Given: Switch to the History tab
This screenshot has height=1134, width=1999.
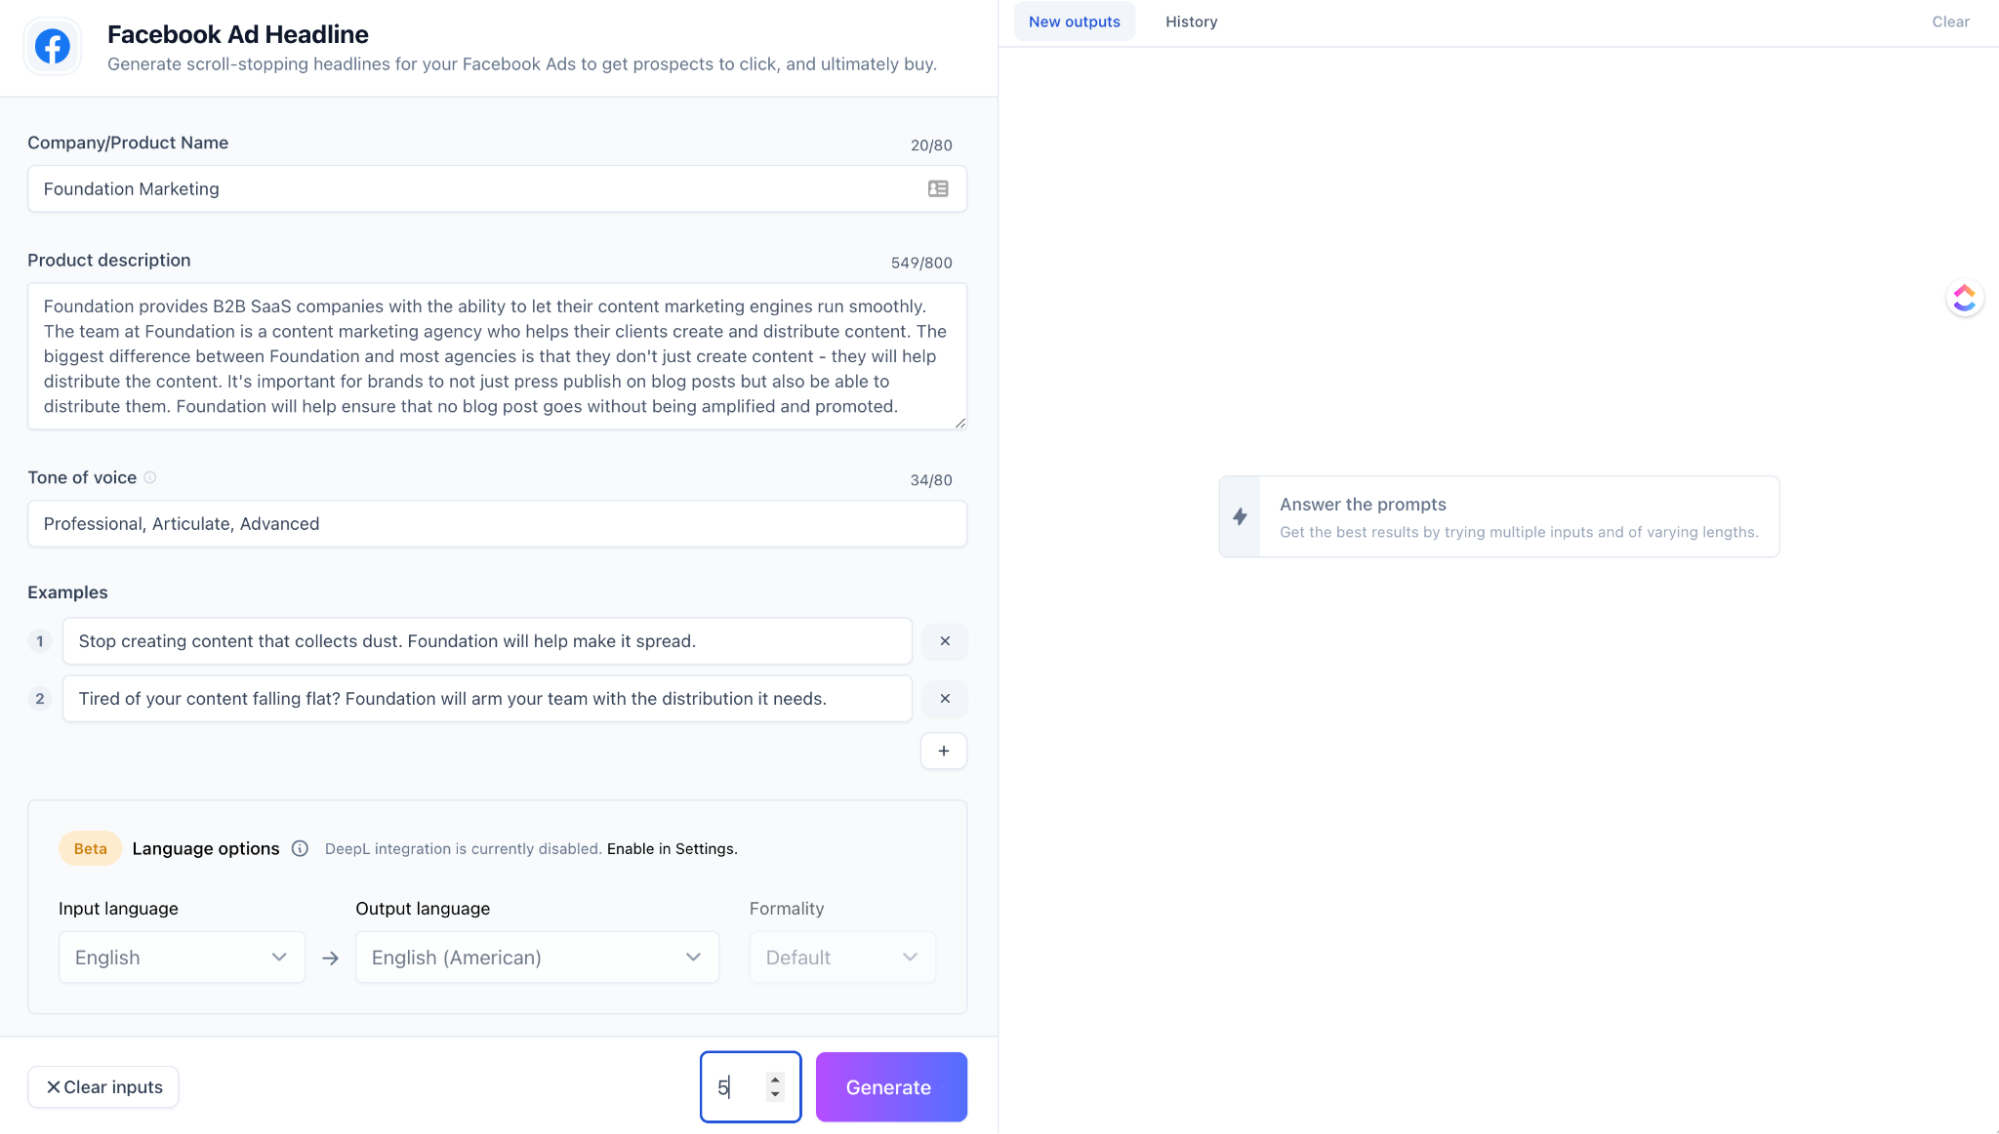Looking at the screenshot, I should click(x=1191, y=22).
